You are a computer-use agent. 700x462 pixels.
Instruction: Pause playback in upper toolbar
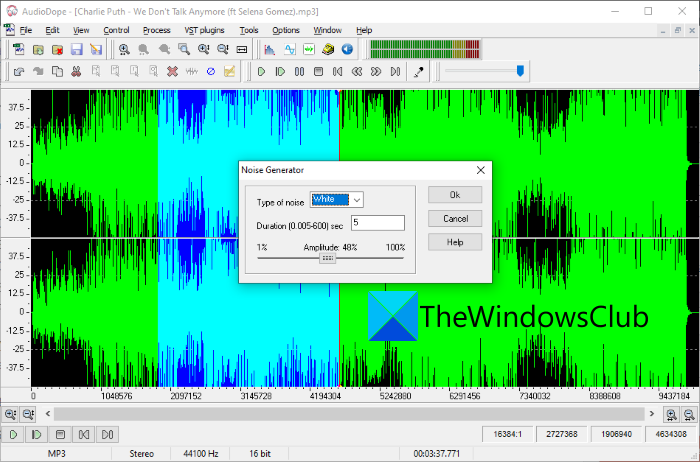click(x=299, y=71)
